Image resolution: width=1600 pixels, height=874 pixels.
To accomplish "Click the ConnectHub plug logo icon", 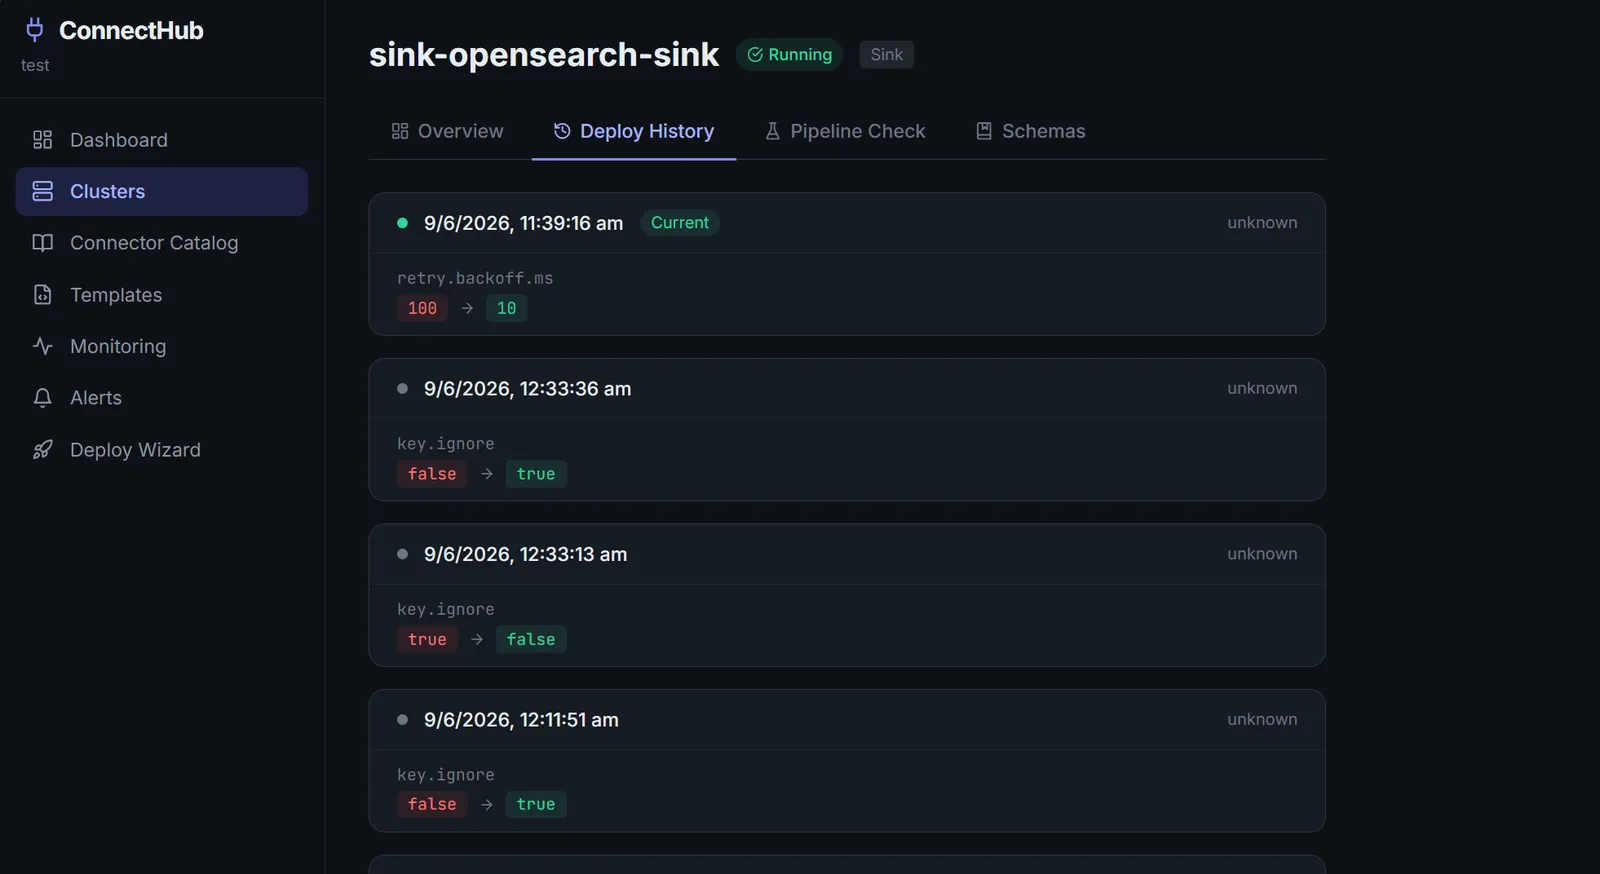I will (35, 30).
